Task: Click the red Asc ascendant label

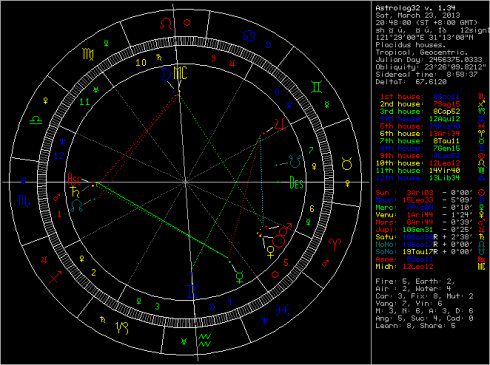Action: [74, 179]
